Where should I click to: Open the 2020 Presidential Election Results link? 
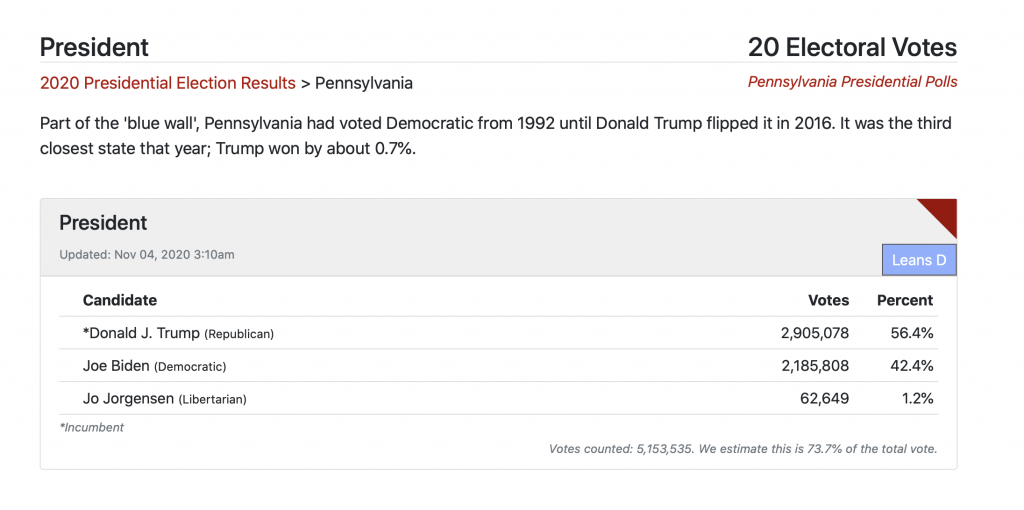(x=168, y=84)
